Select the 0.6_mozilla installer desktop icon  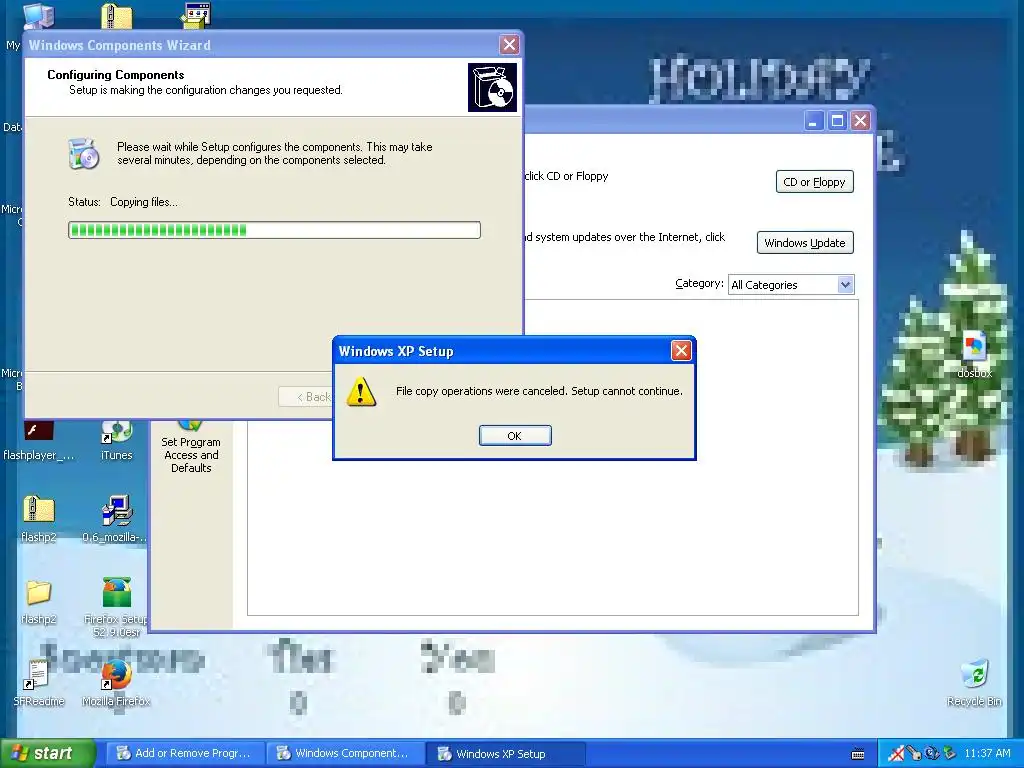[x=116, y=519]
